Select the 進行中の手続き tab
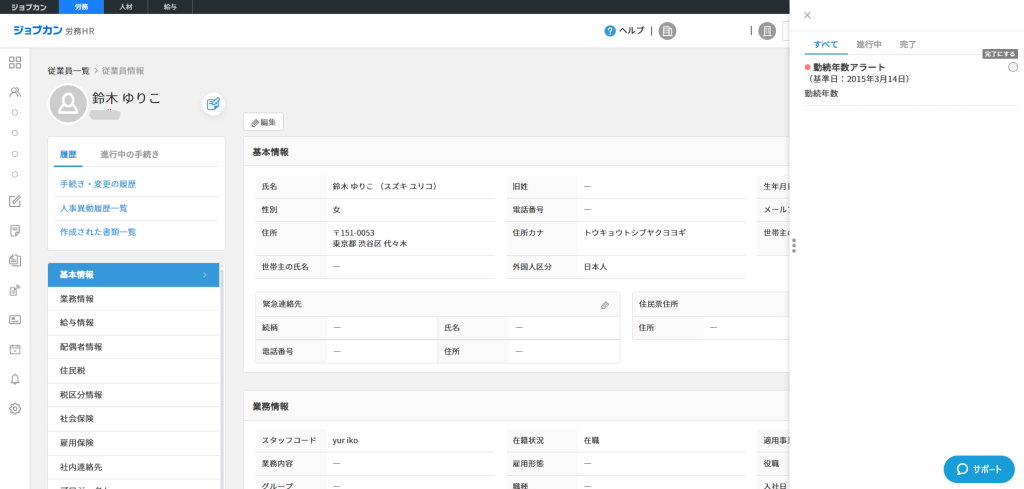 [x=129, y=154]
